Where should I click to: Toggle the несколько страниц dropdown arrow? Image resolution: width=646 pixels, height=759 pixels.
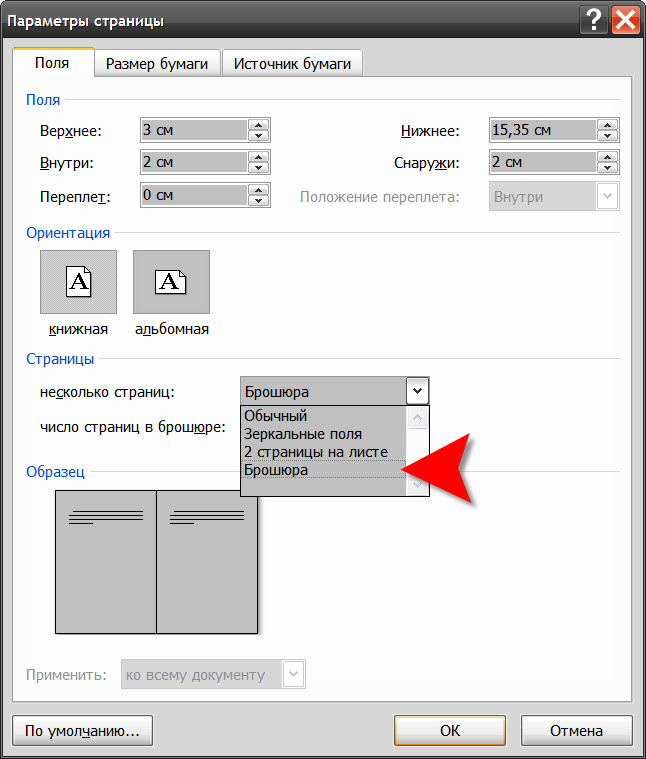(x=418, y=391)
